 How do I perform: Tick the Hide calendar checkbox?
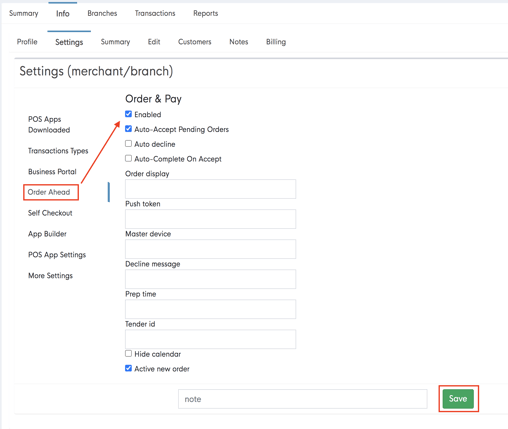pyautogui.click(x=128, y=353)
